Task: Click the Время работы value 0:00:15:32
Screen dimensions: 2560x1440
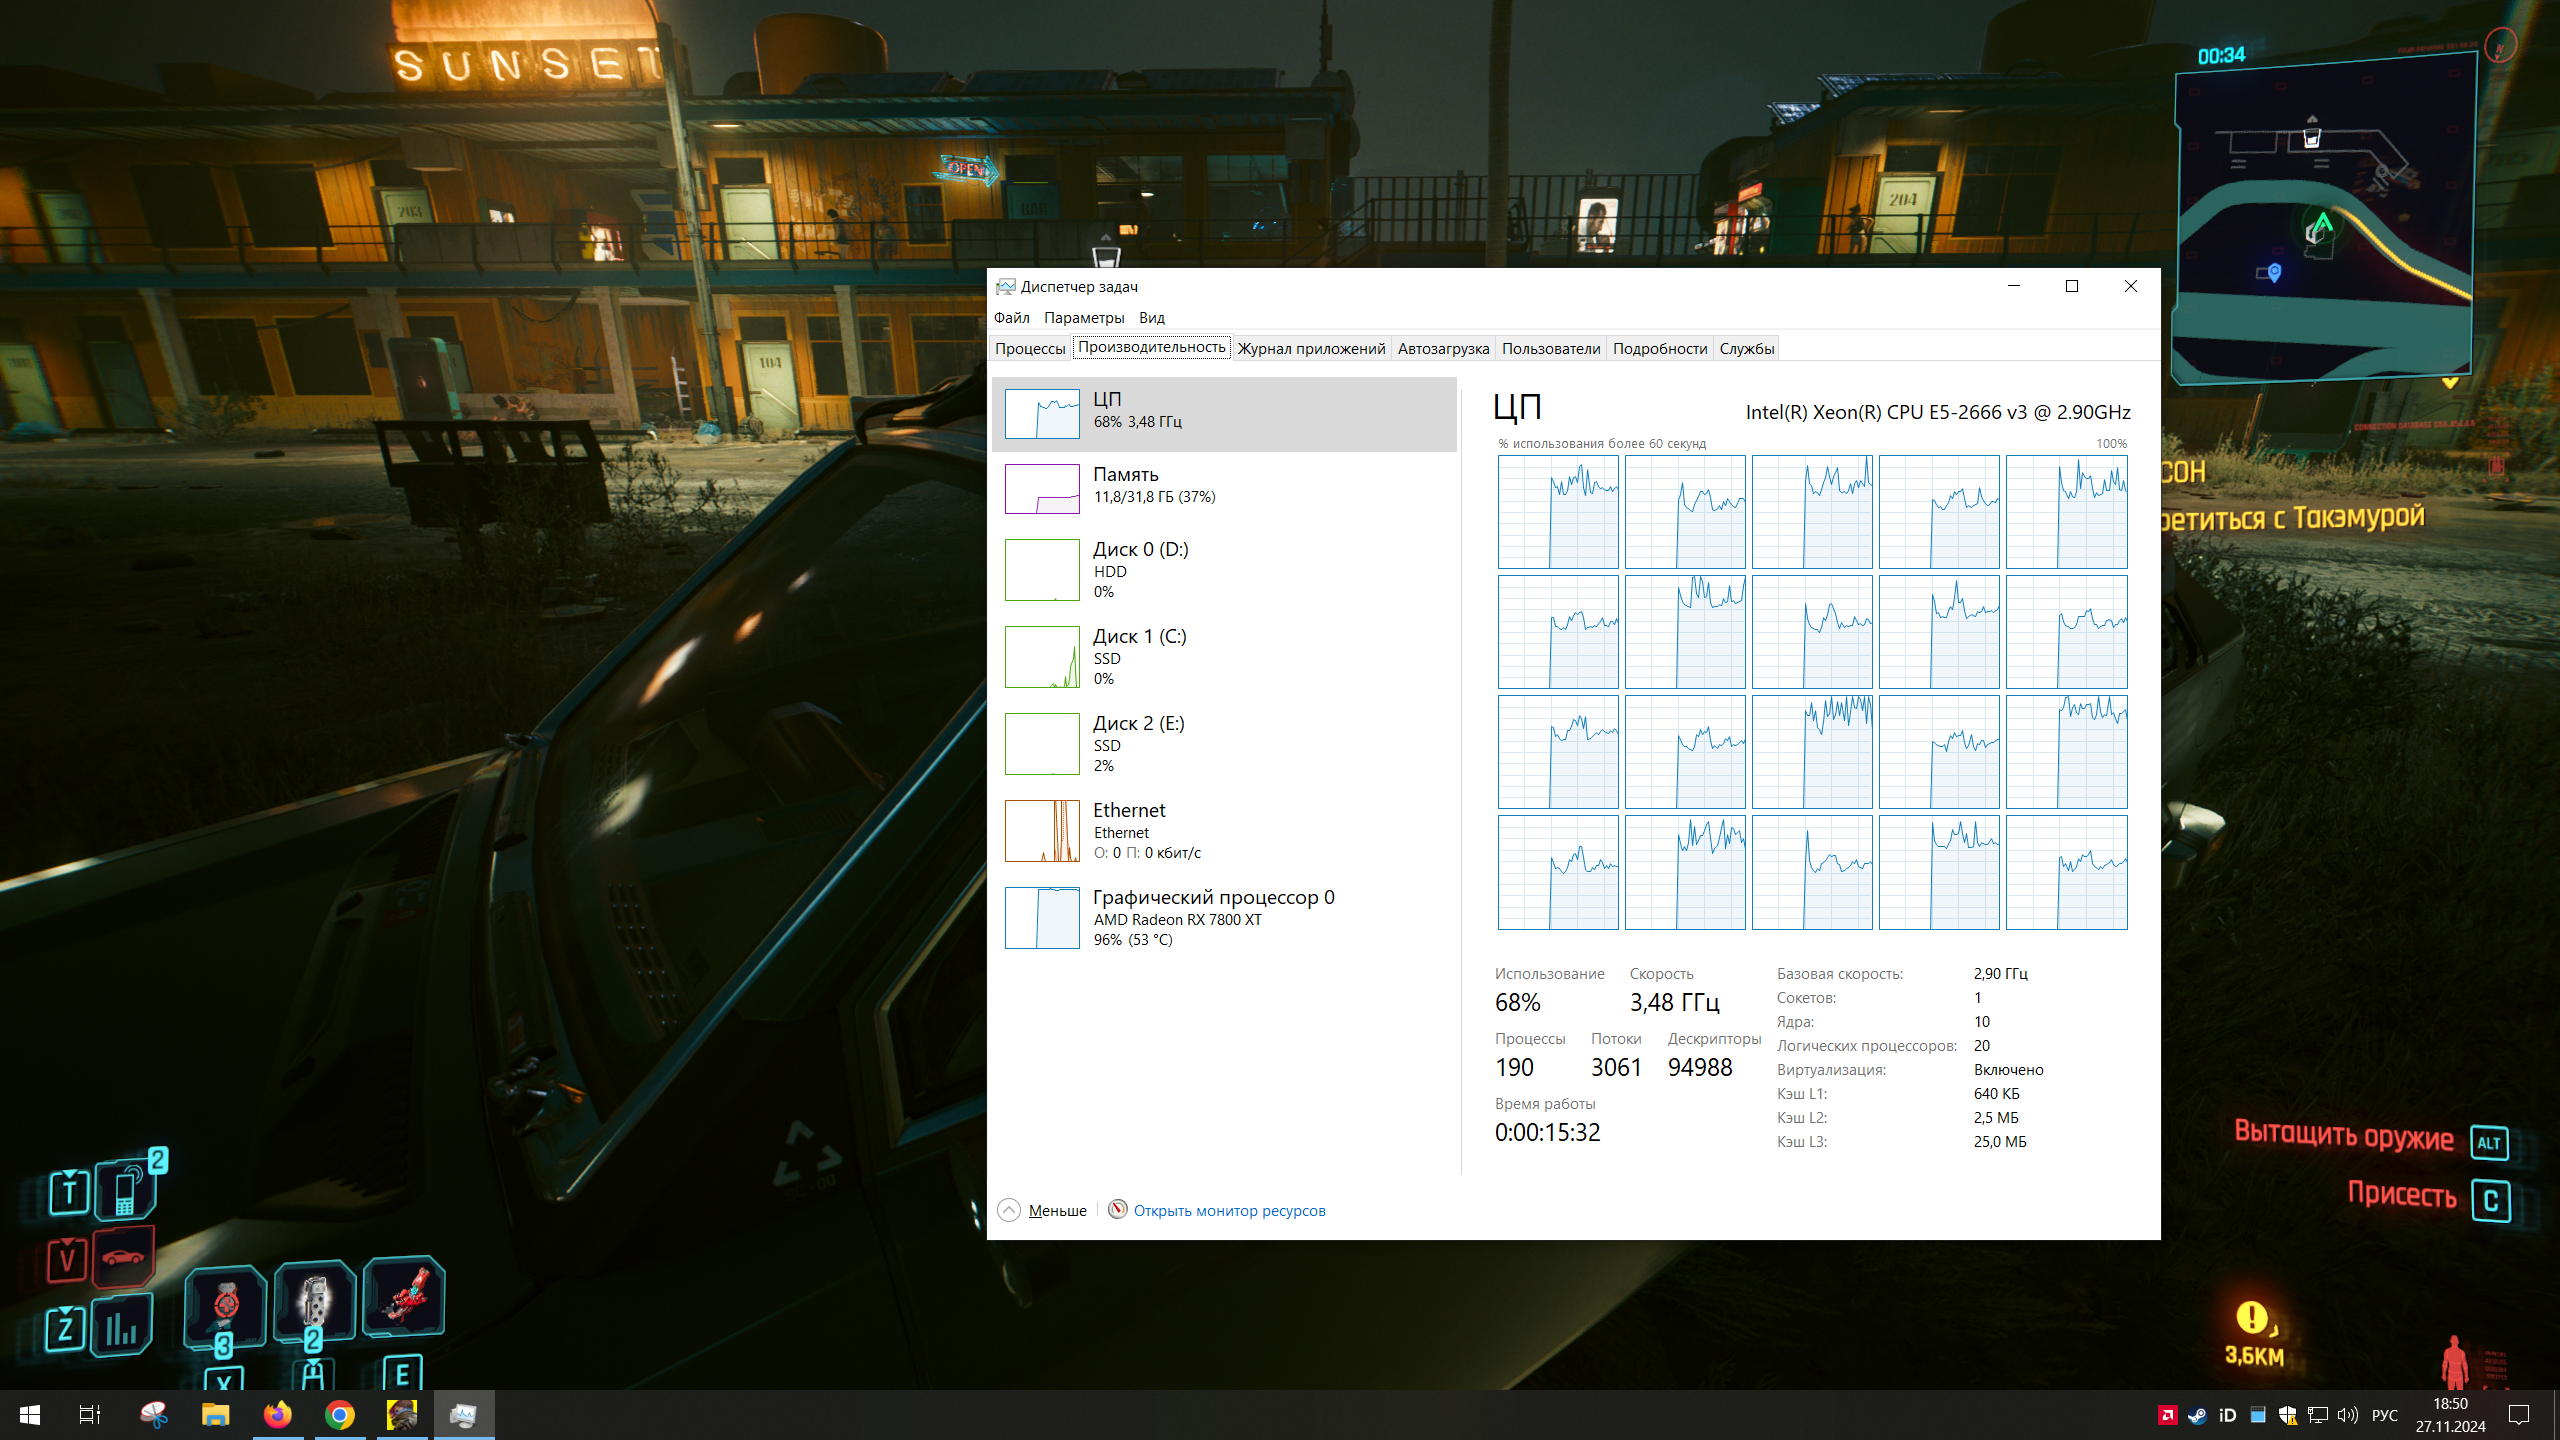Action: (x=1547, y=1132)
